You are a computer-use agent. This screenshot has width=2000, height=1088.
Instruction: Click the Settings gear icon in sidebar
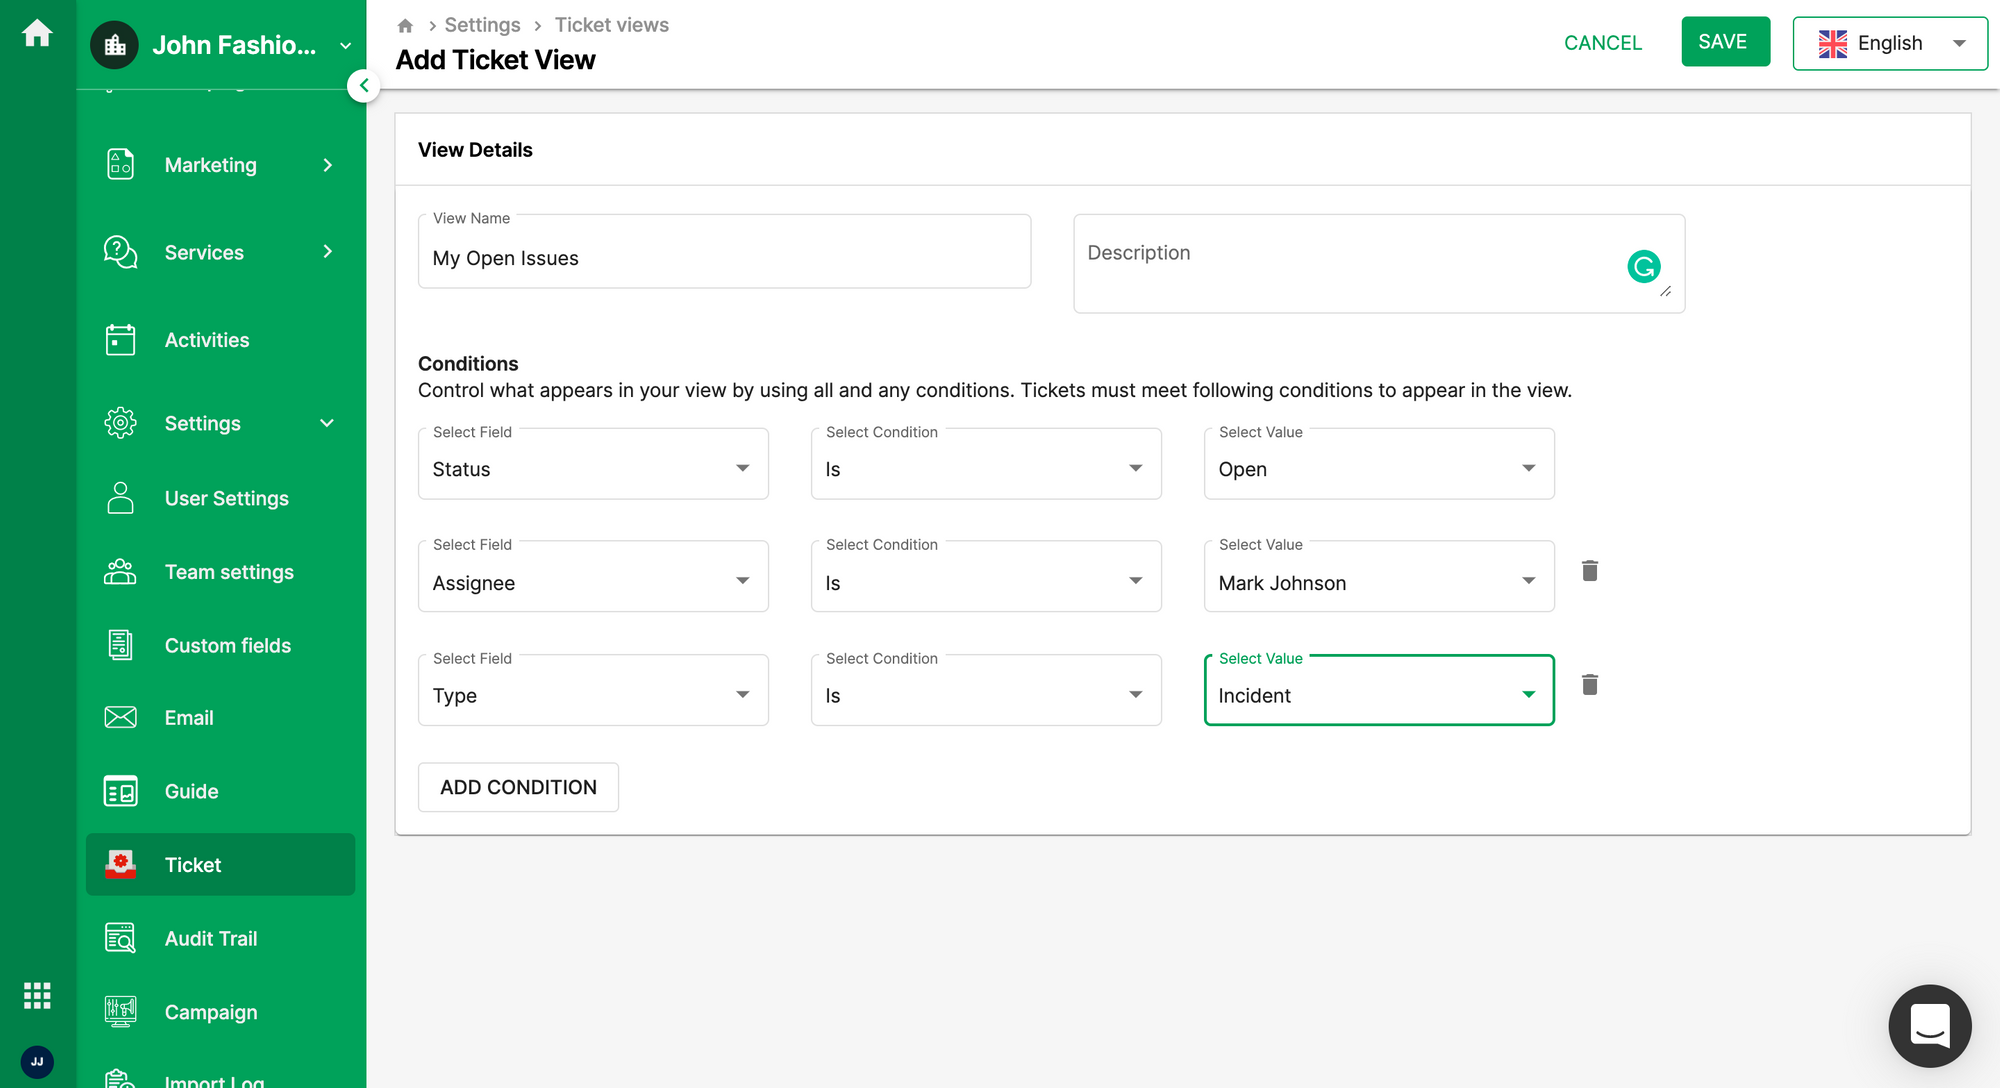119,425
